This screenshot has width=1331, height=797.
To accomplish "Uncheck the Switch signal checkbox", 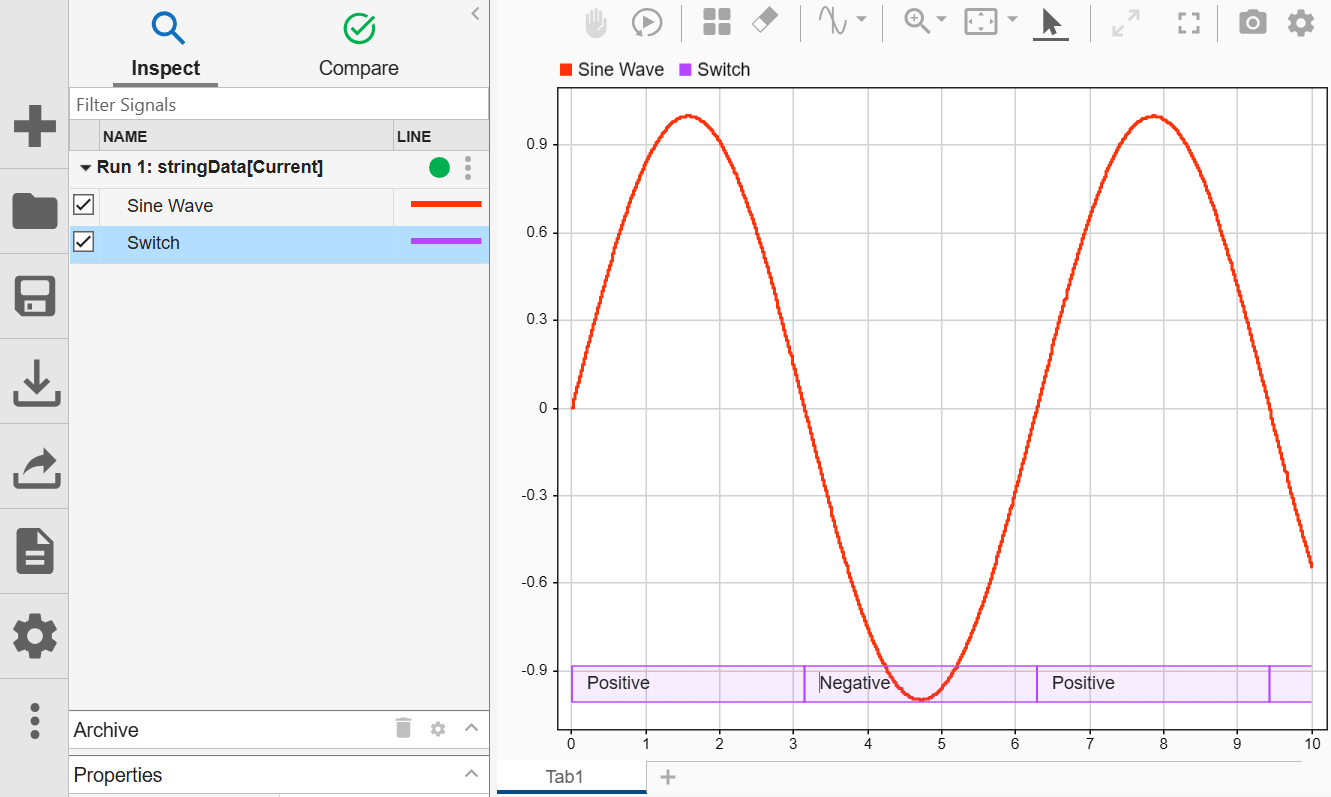I will pos(84,242).
